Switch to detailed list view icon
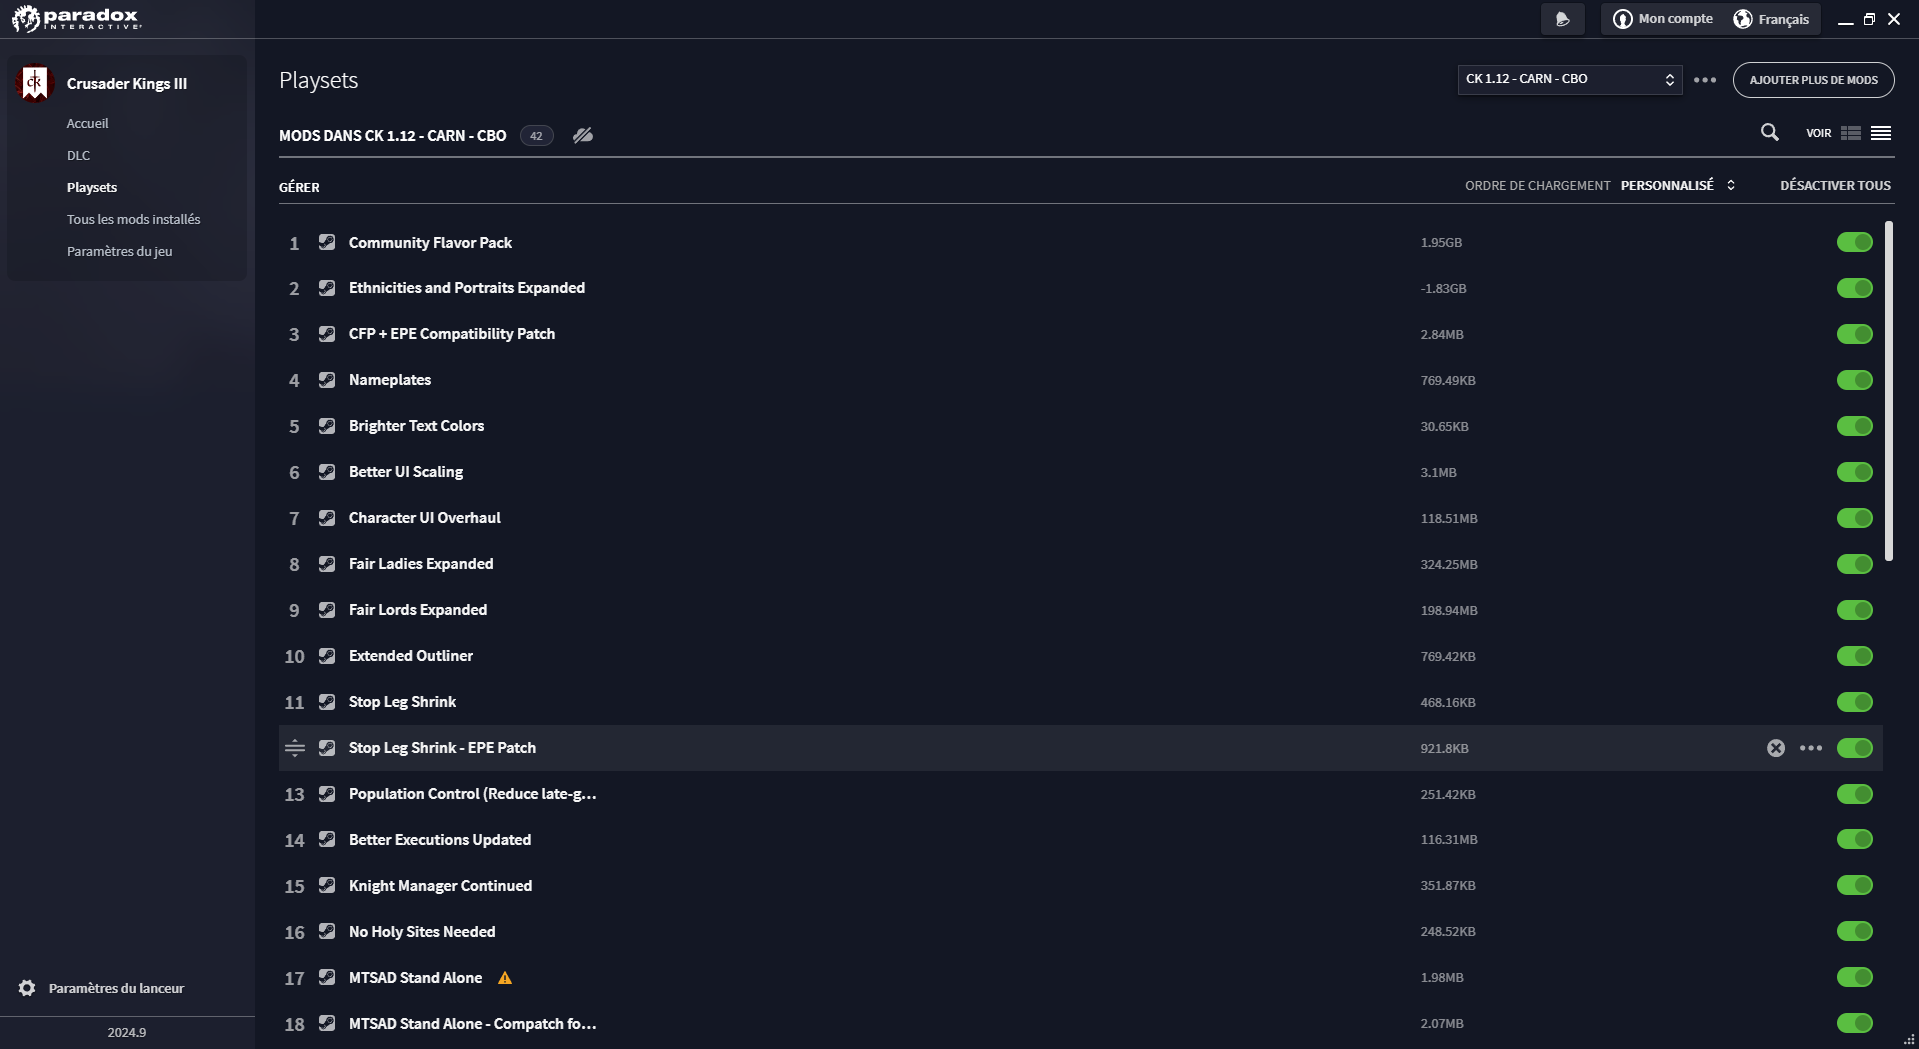 tap(1851, 133)
